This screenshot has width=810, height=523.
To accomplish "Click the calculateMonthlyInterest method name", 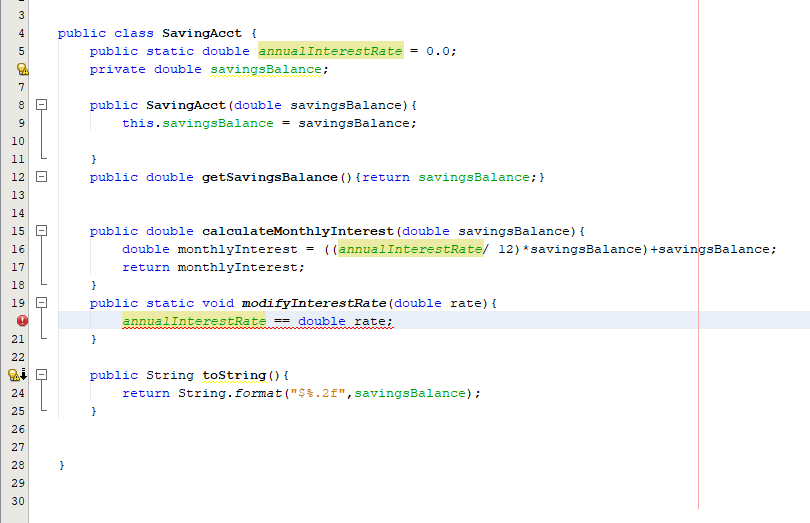I will click(x=298, y=231).
